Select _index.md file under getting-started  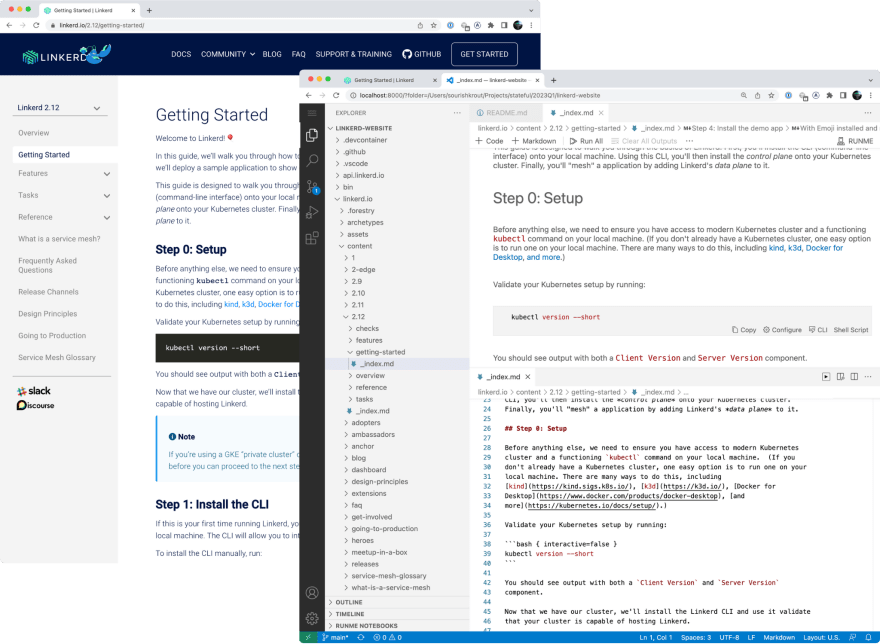(x=377, y=364)
